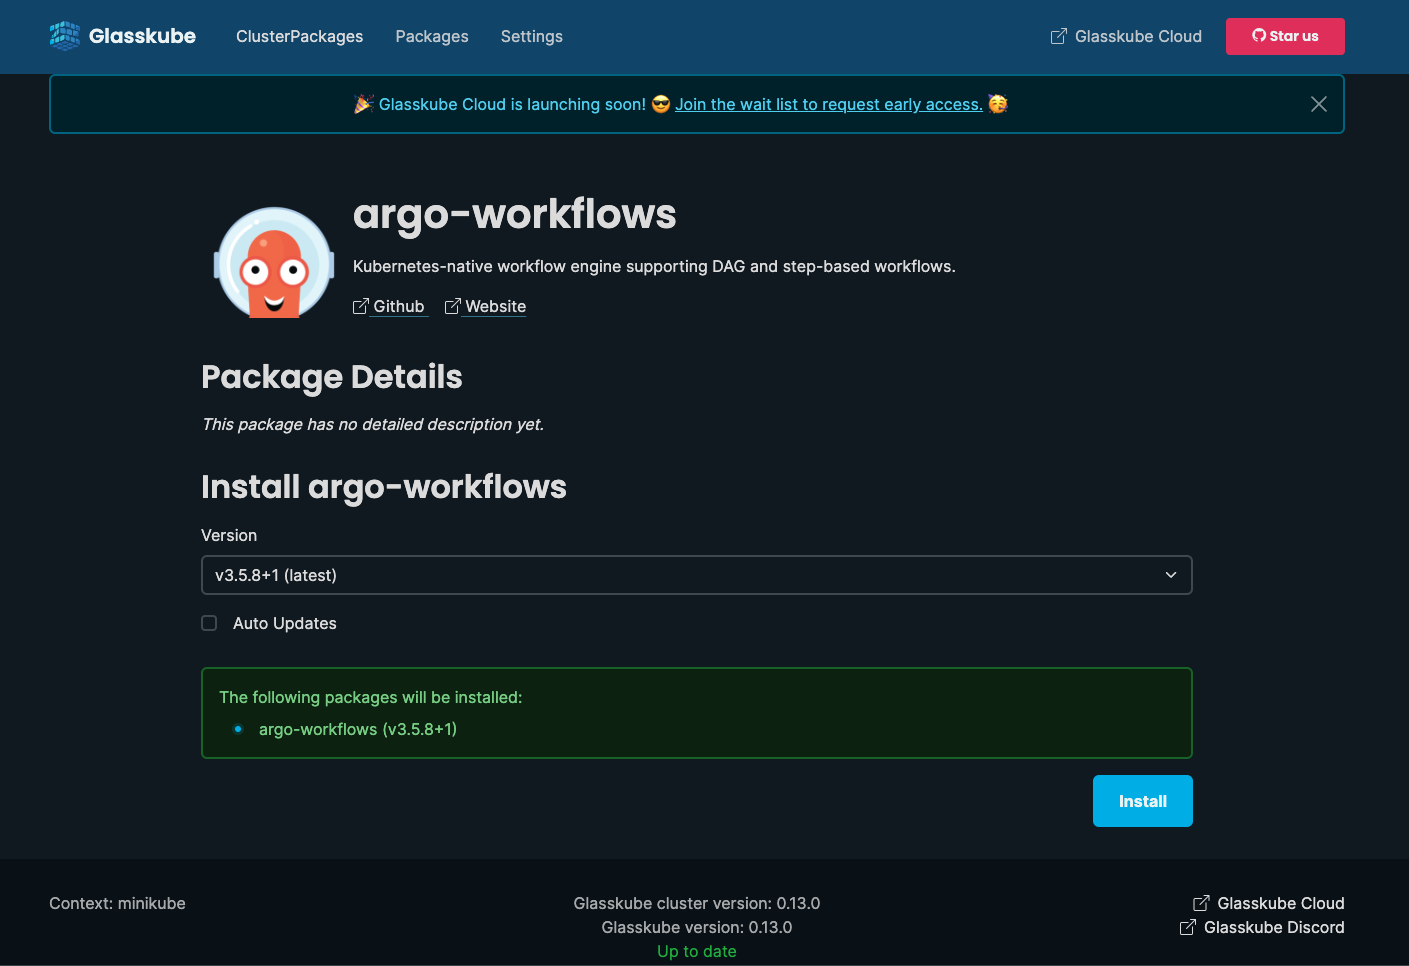This screenshot has width=1409, height=966.
Task: Expand the version selector chevron
Action: point(1170,575)
